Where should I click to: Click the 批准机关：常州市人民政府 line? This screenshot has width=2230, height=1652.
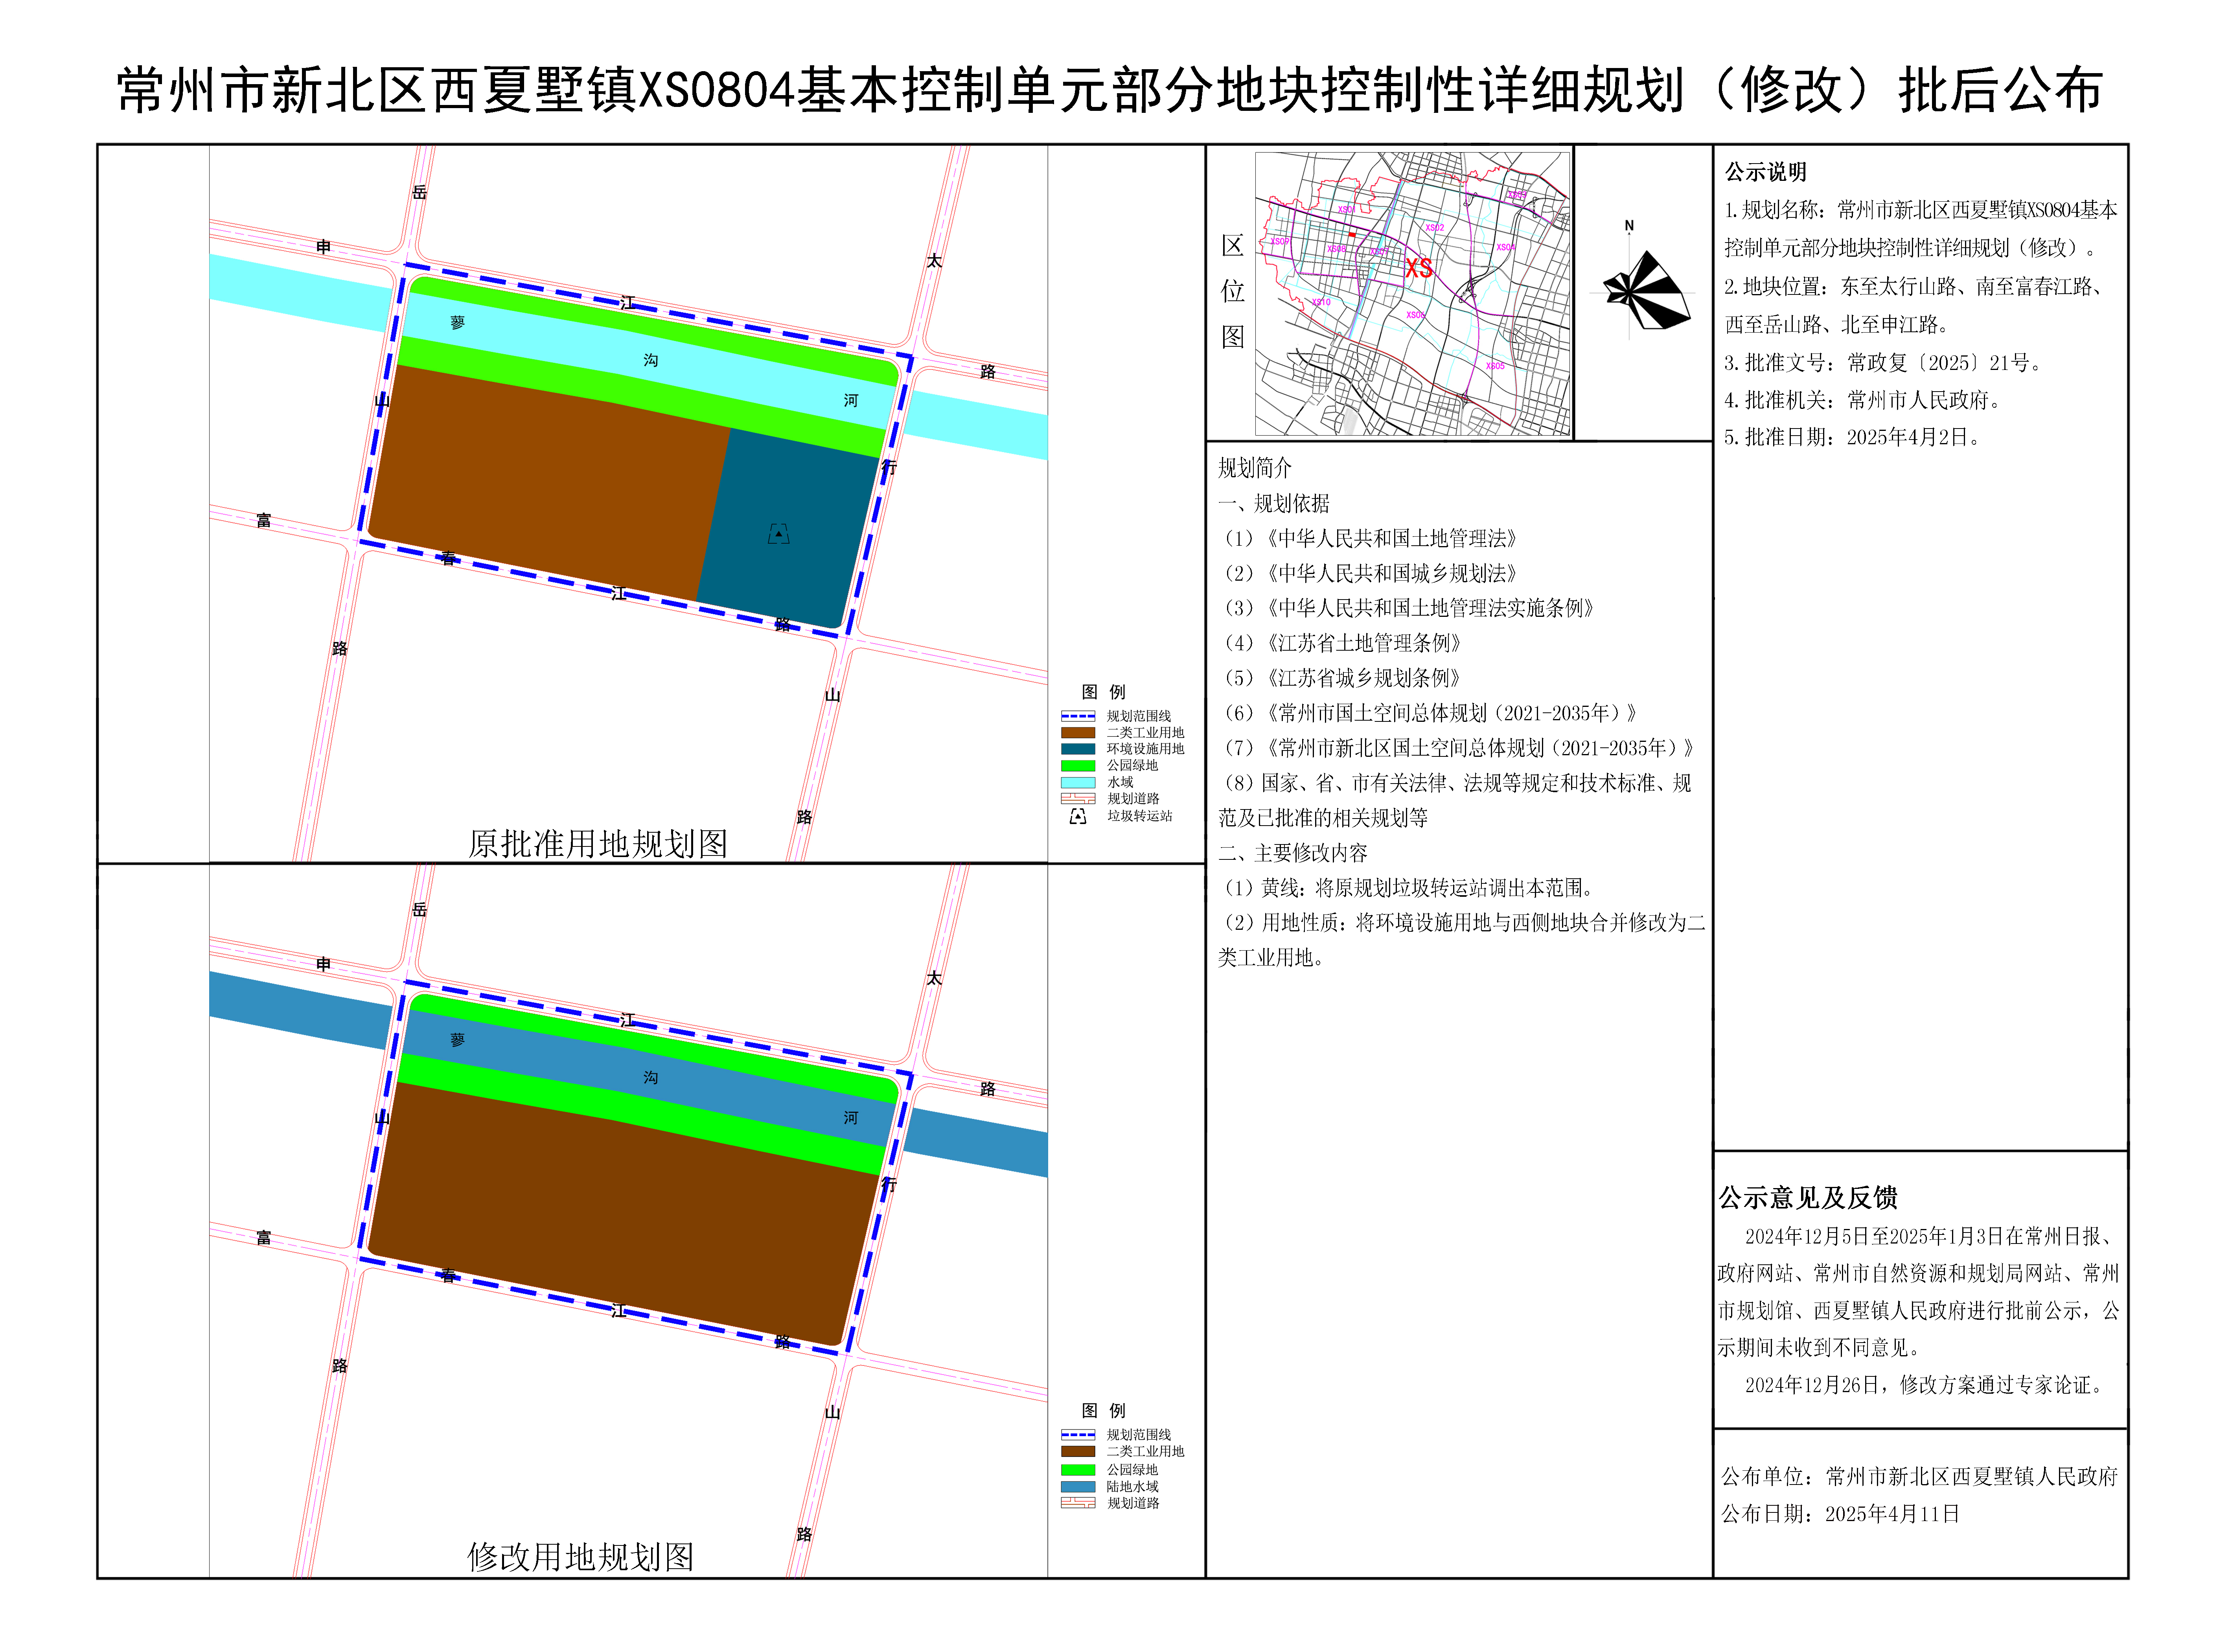(x=1864, y=400)
